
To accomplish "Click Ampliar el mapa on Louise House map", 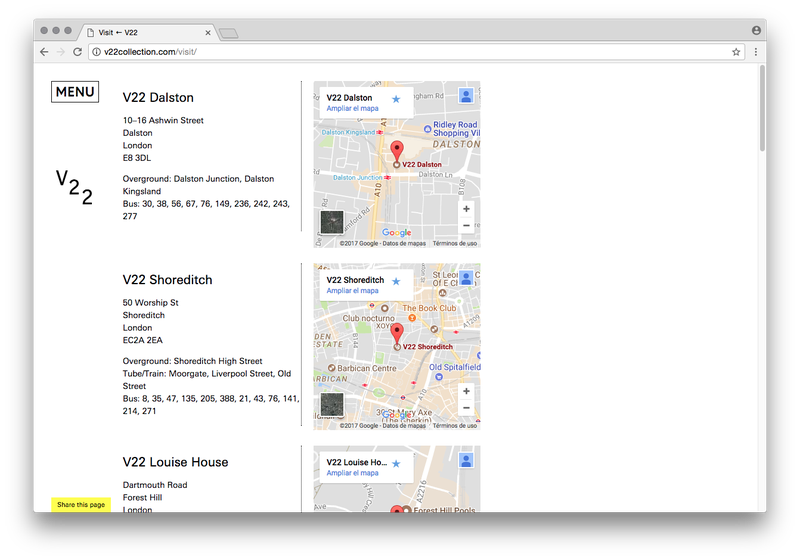I will coord(352,473).
